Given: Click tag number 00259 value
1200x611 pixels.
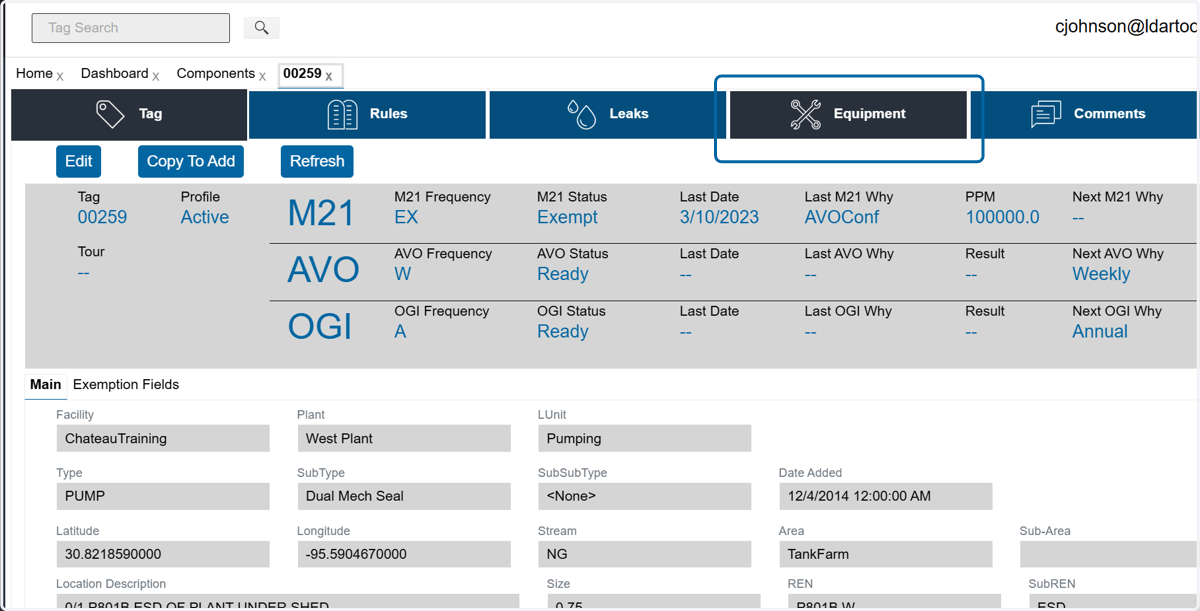Looking at the screenshot, I should tap(102, 217).
